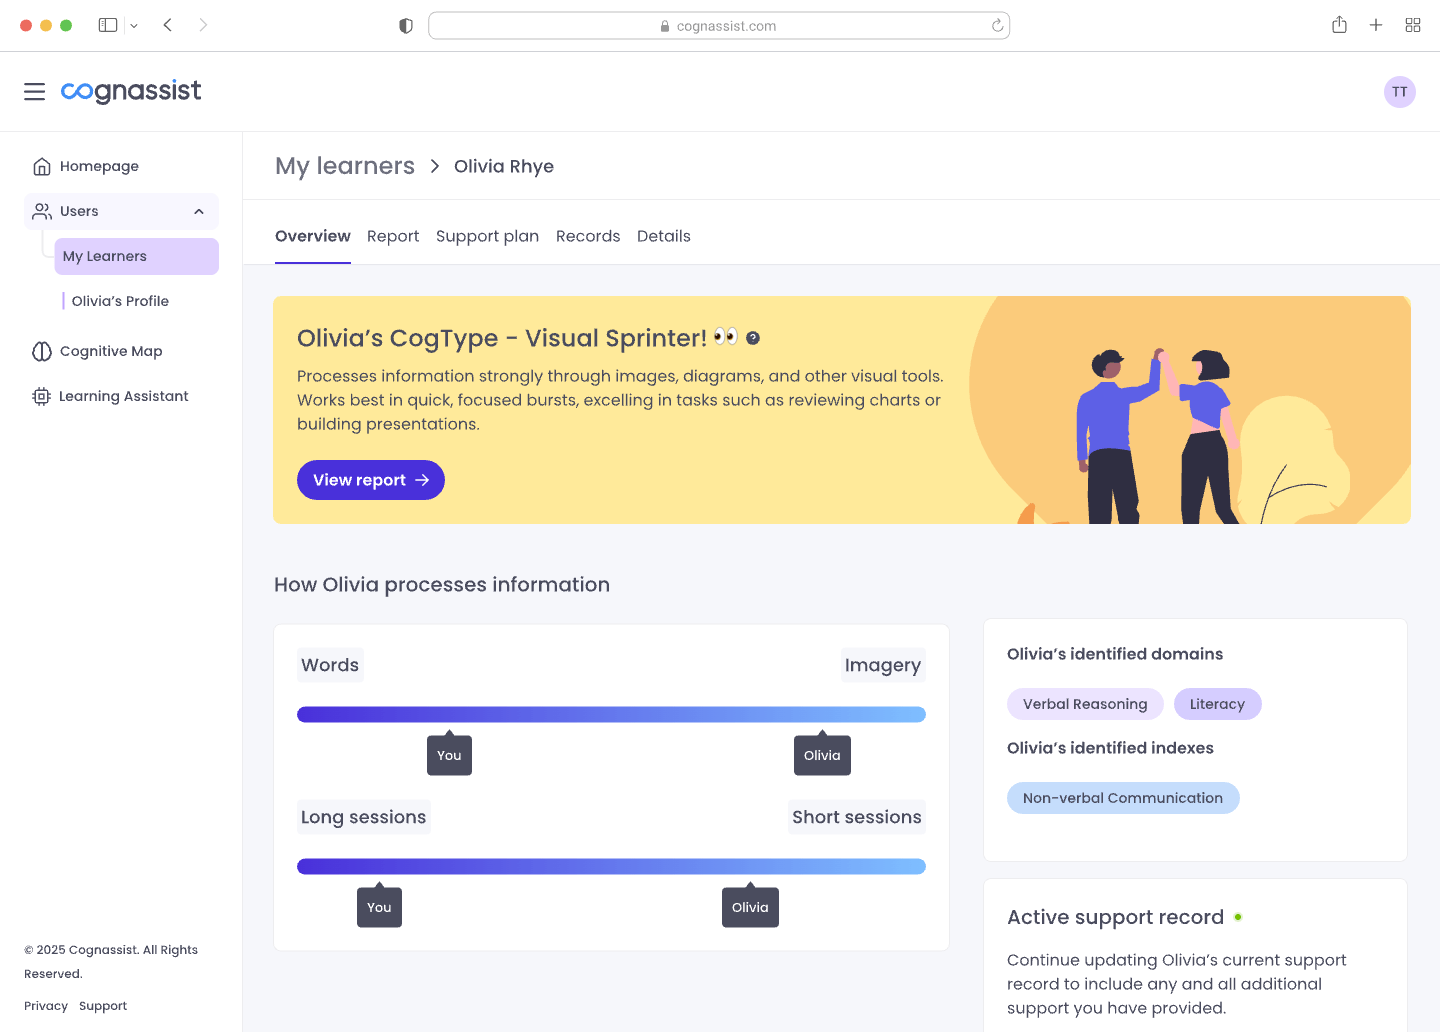
Task: Go back with the browser back arrow
Action: (x=168, y=25)
